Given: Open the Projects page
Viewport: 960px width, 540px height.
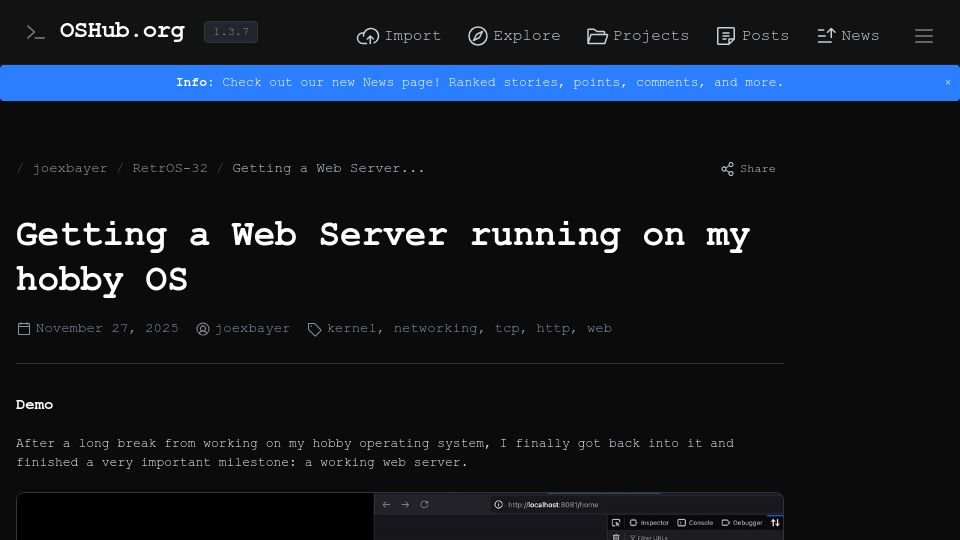Looking at the screenshot, I should 638,36.
